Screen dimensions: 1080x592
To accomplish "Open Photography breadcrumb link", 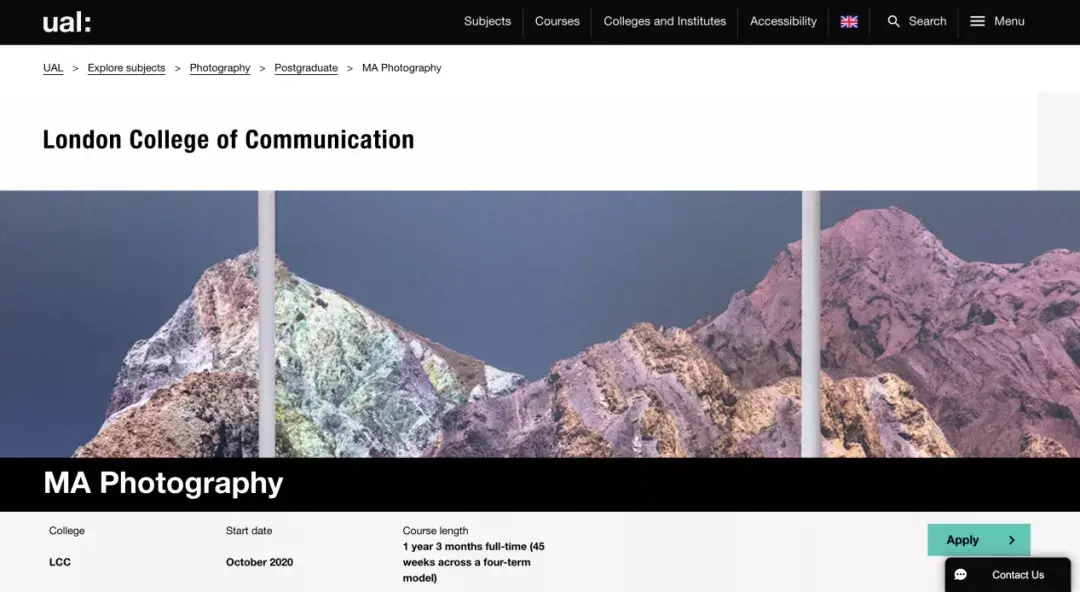I will [x=220, y=68].
